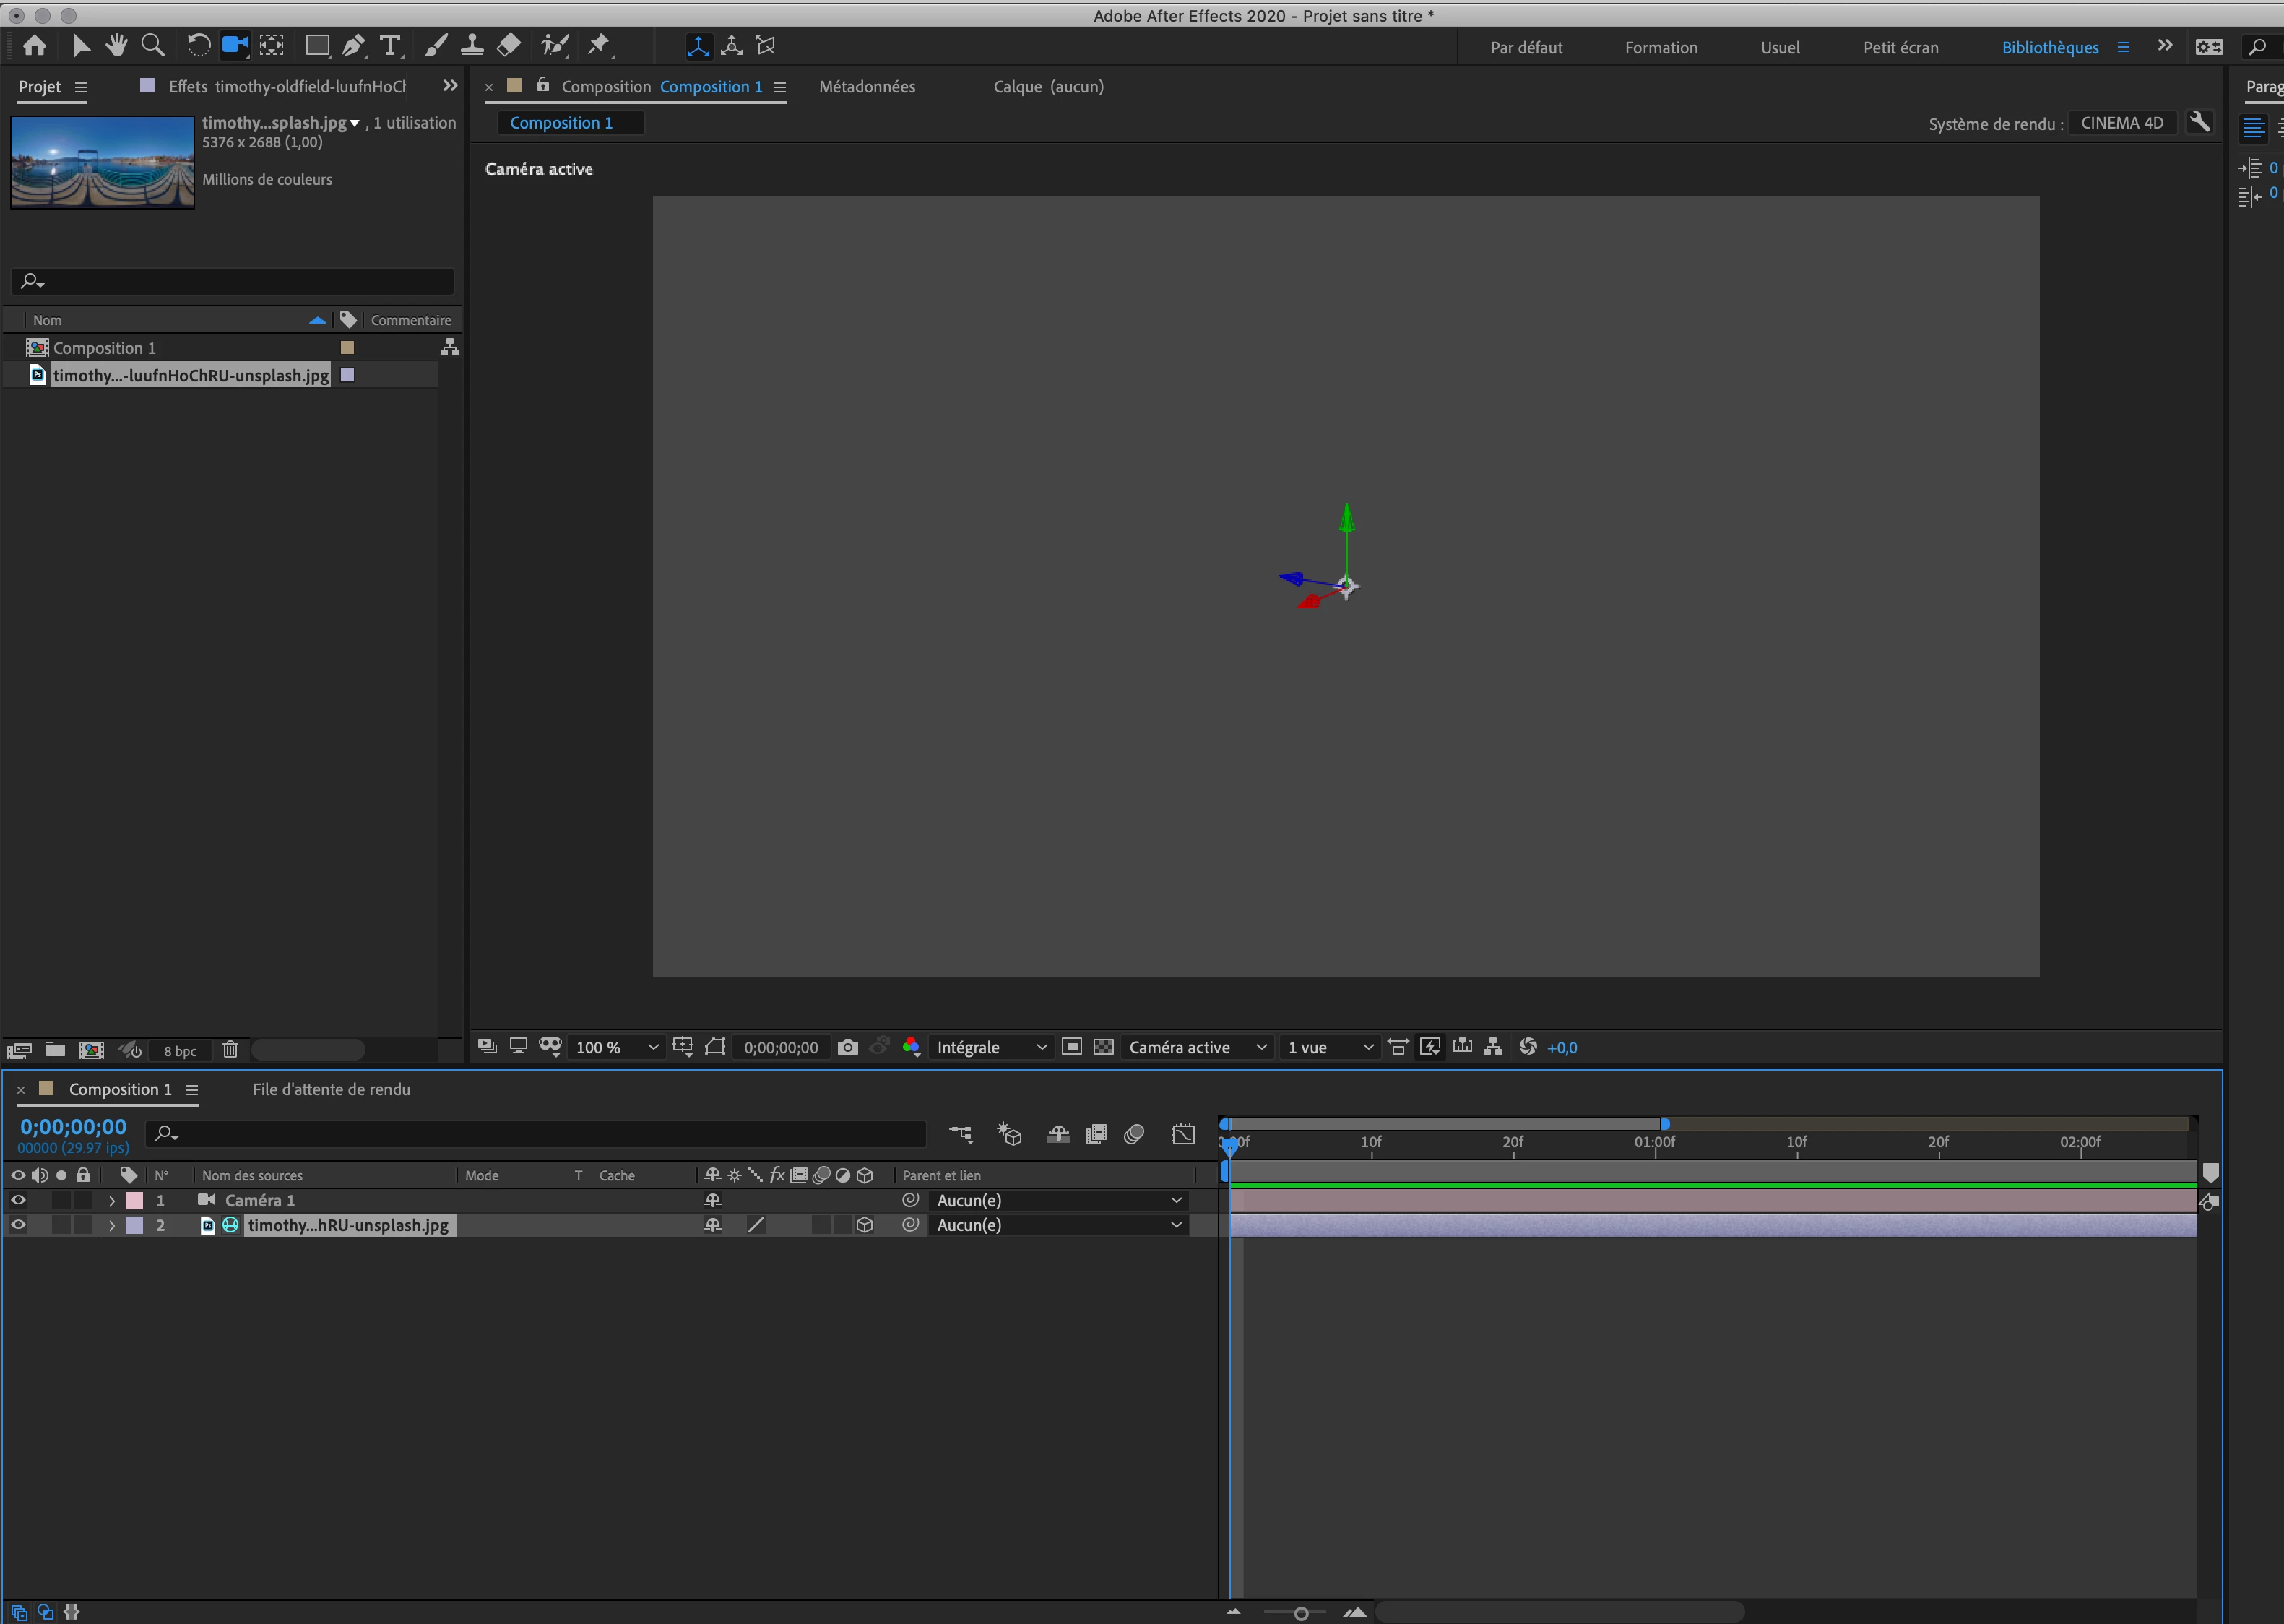The width and height of the screenshot is (2284, 1624).
Task: Hide the timothy unsplash.jpg layer
Action: (x=18, y=1225)
